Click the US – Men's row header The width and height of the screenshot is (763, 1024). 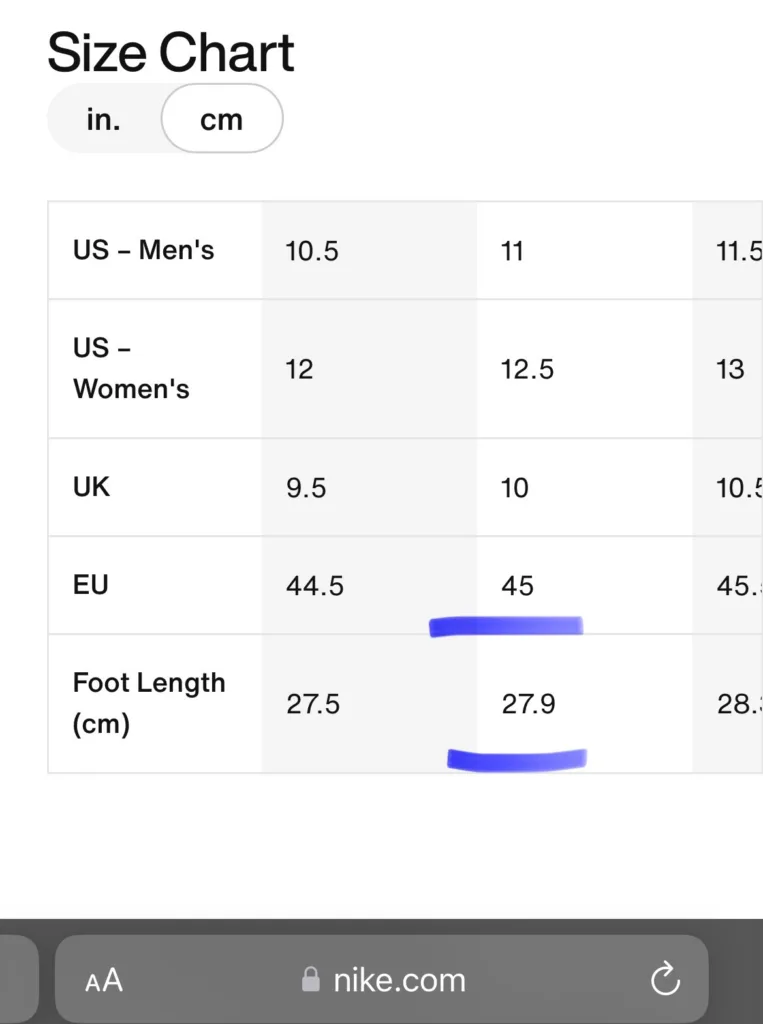143,250
